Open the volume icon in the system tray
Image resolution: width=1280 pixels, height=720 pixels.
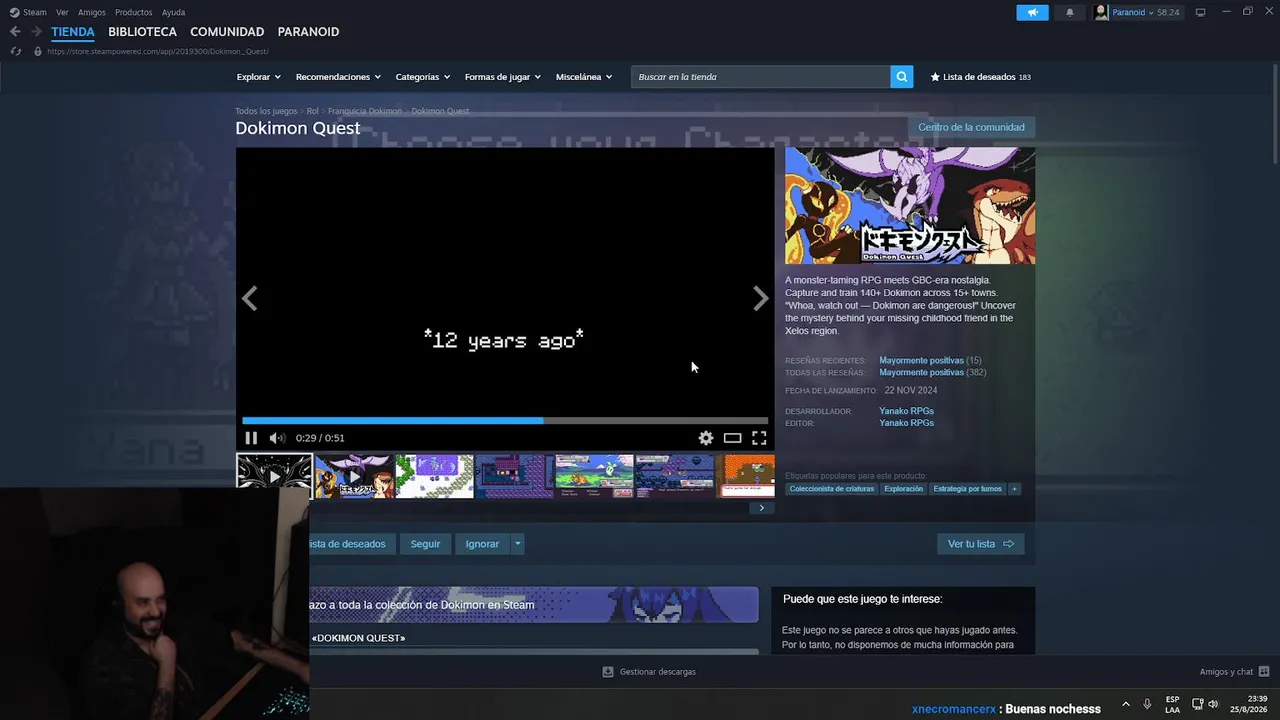(x=1213, y=704)
